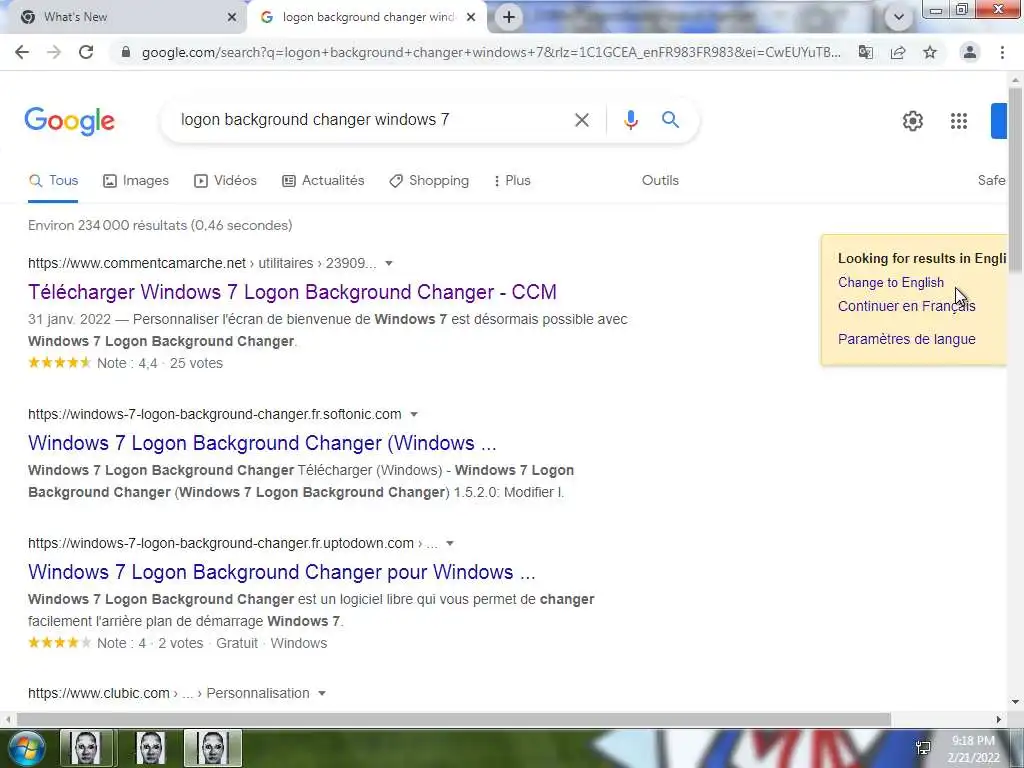
Task: Close the logon background changer tab
Action: pyautogui.click(x=471, y=17)
